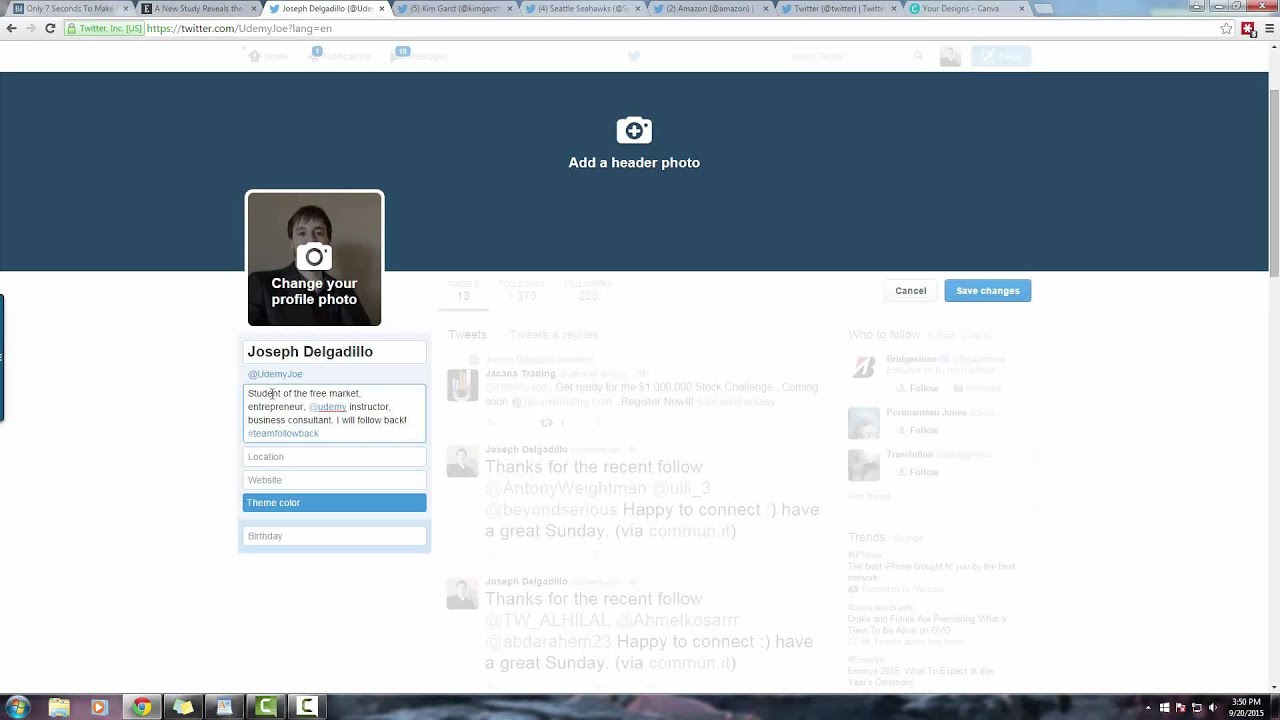
Task: Go back with the browser back arrow
Action: 12,28
